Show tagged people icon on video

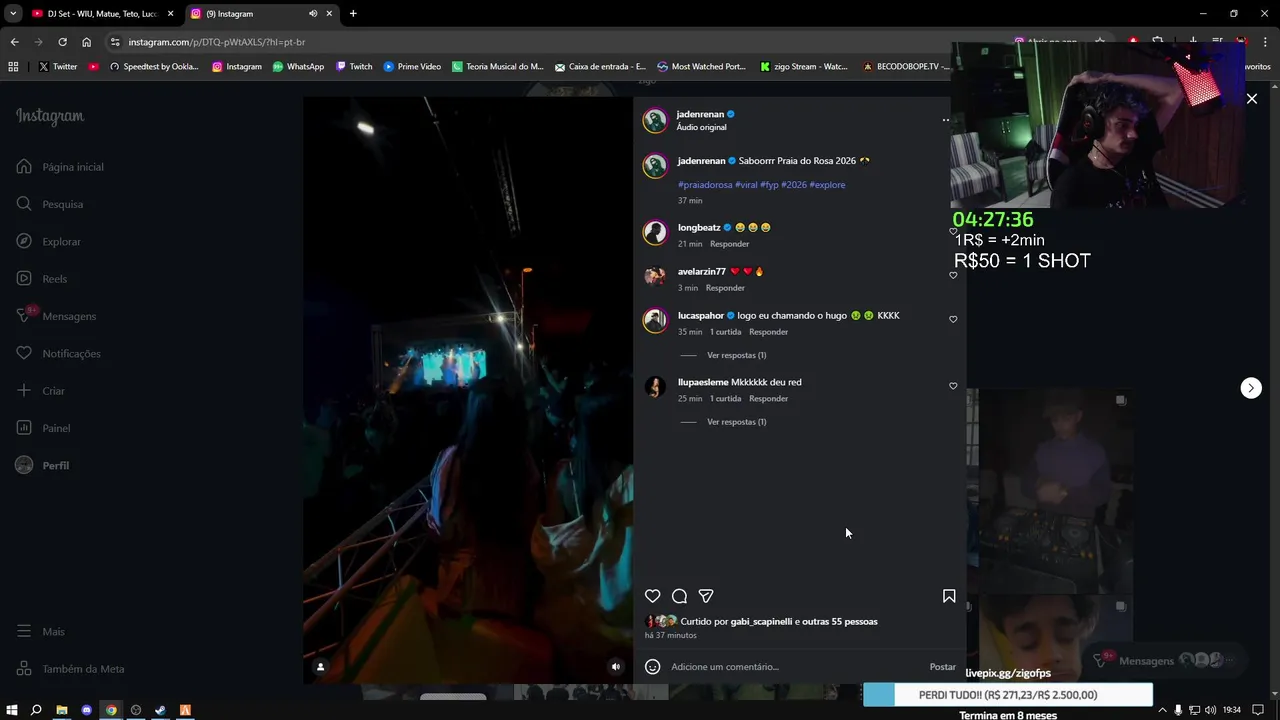[x=320, y=667]
